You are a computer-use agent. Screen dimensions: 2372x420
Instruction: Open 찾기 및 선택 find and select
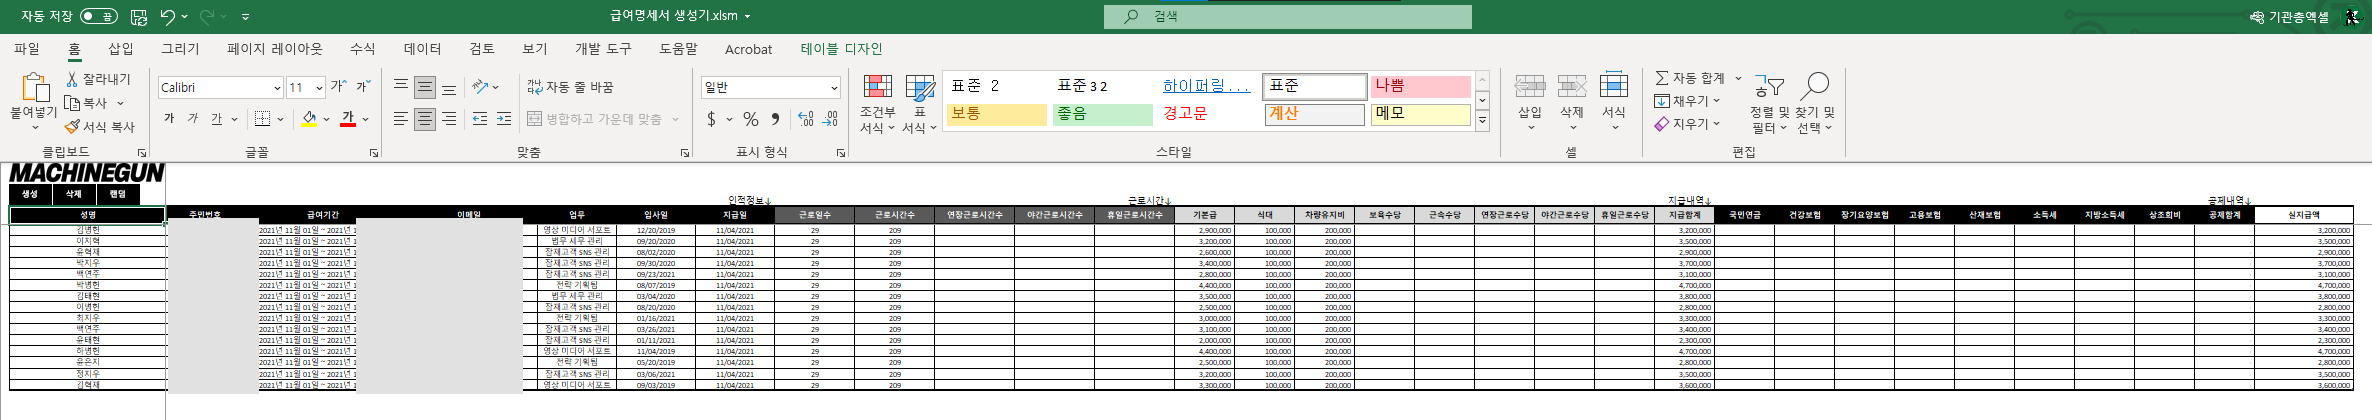1814,103
